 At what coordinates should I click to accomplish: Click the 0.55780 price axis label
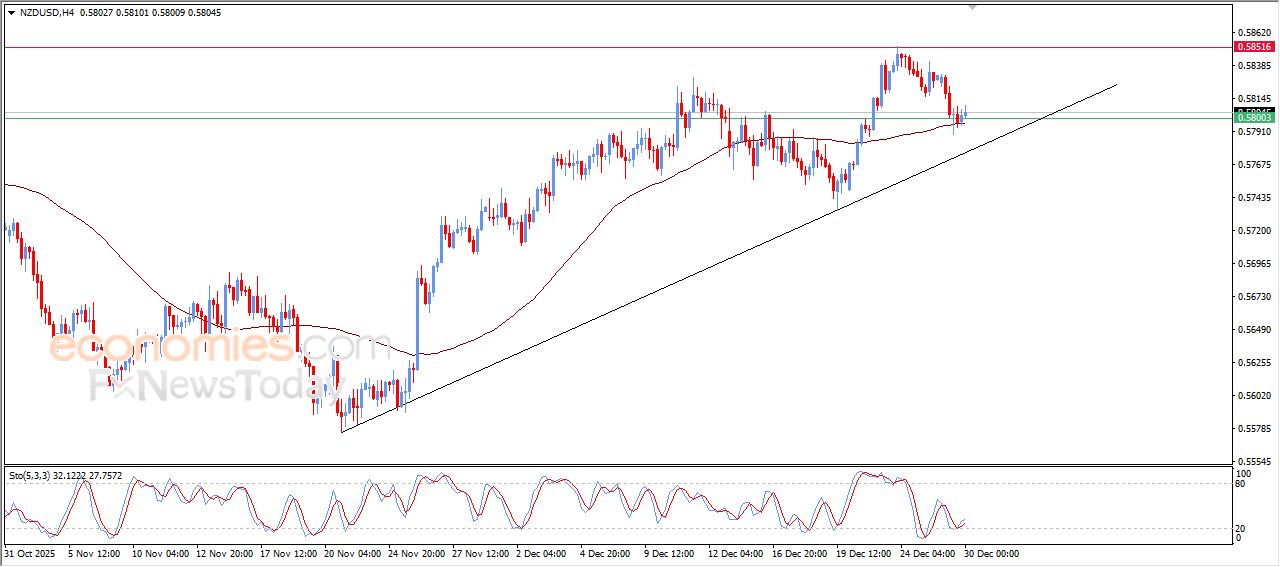coord(1253,429)
